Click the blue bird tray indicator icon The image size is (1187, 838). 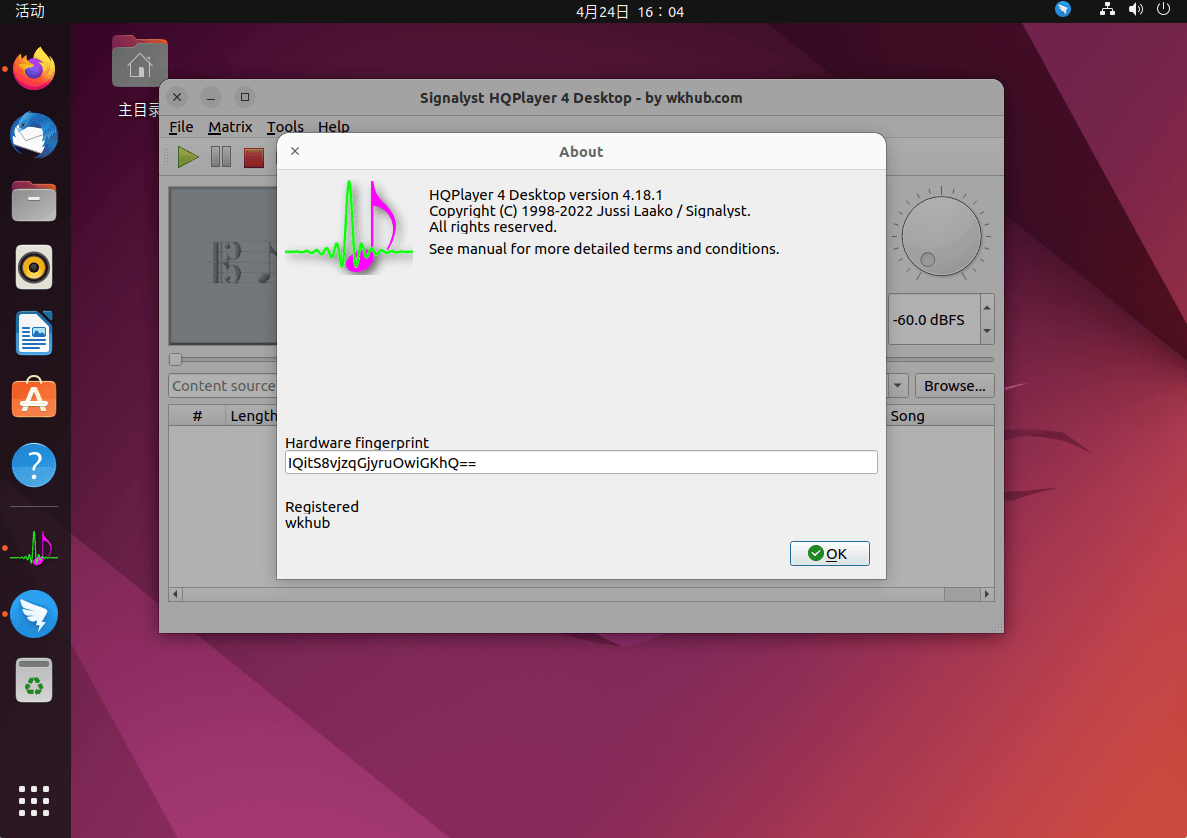click(x=1063, y=10)
